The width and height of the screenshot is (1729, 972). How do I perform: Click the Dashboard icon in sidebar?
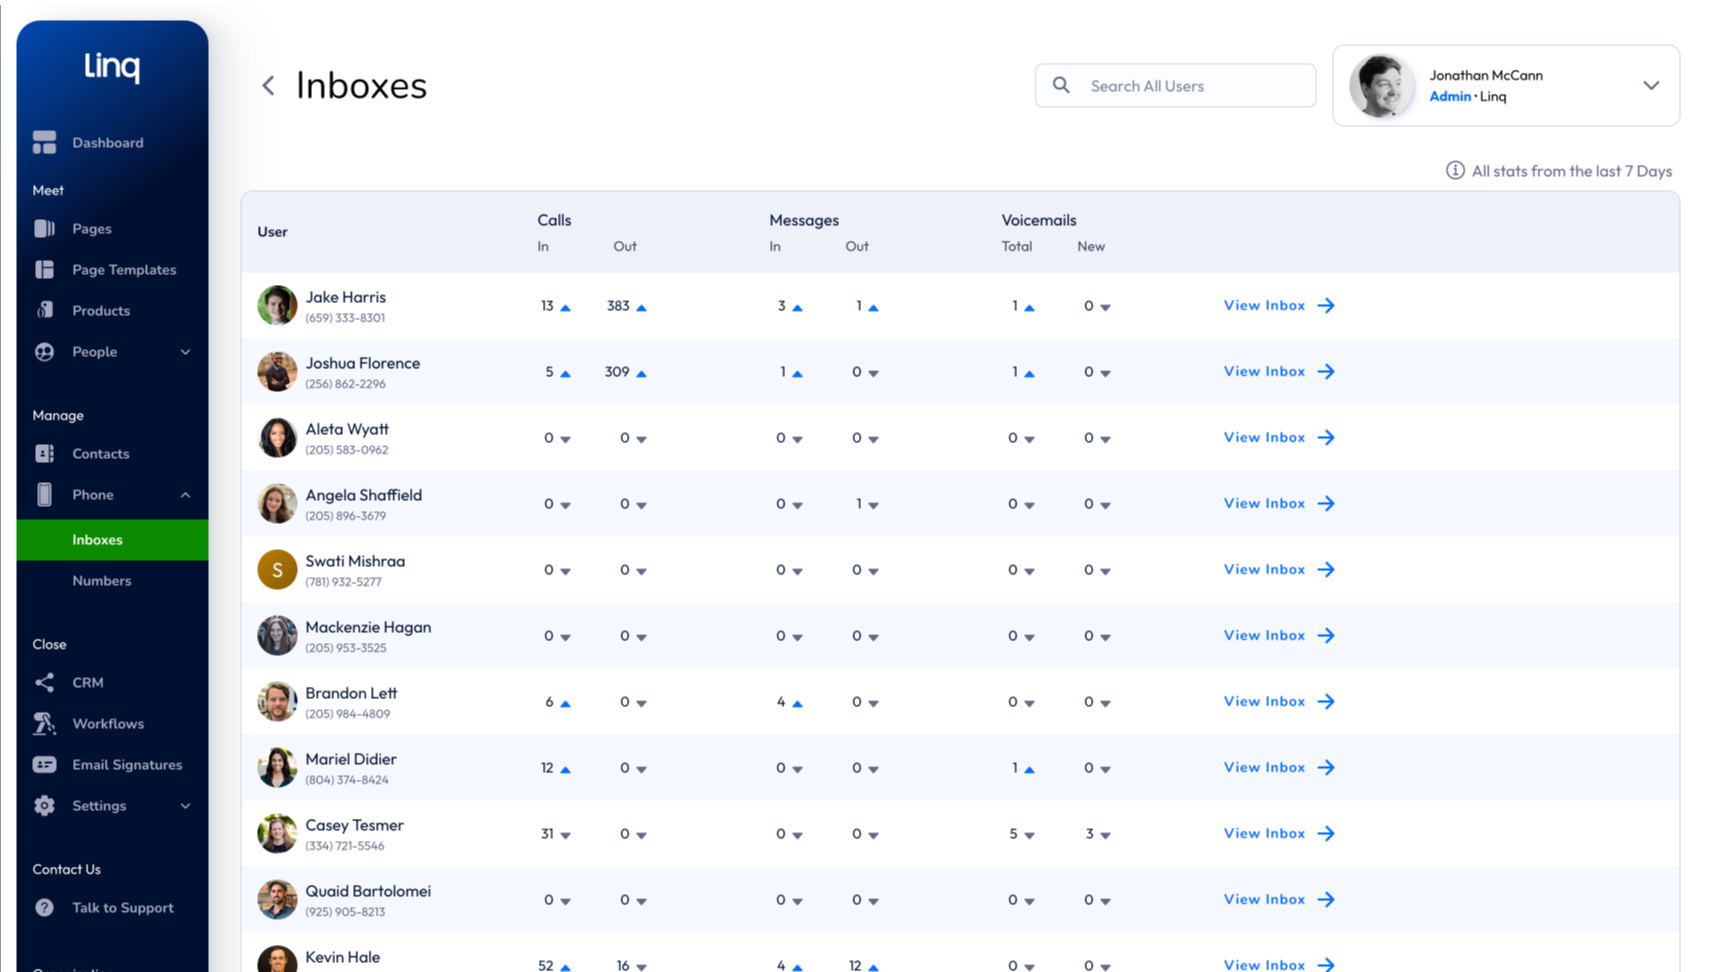click(44, 143)
